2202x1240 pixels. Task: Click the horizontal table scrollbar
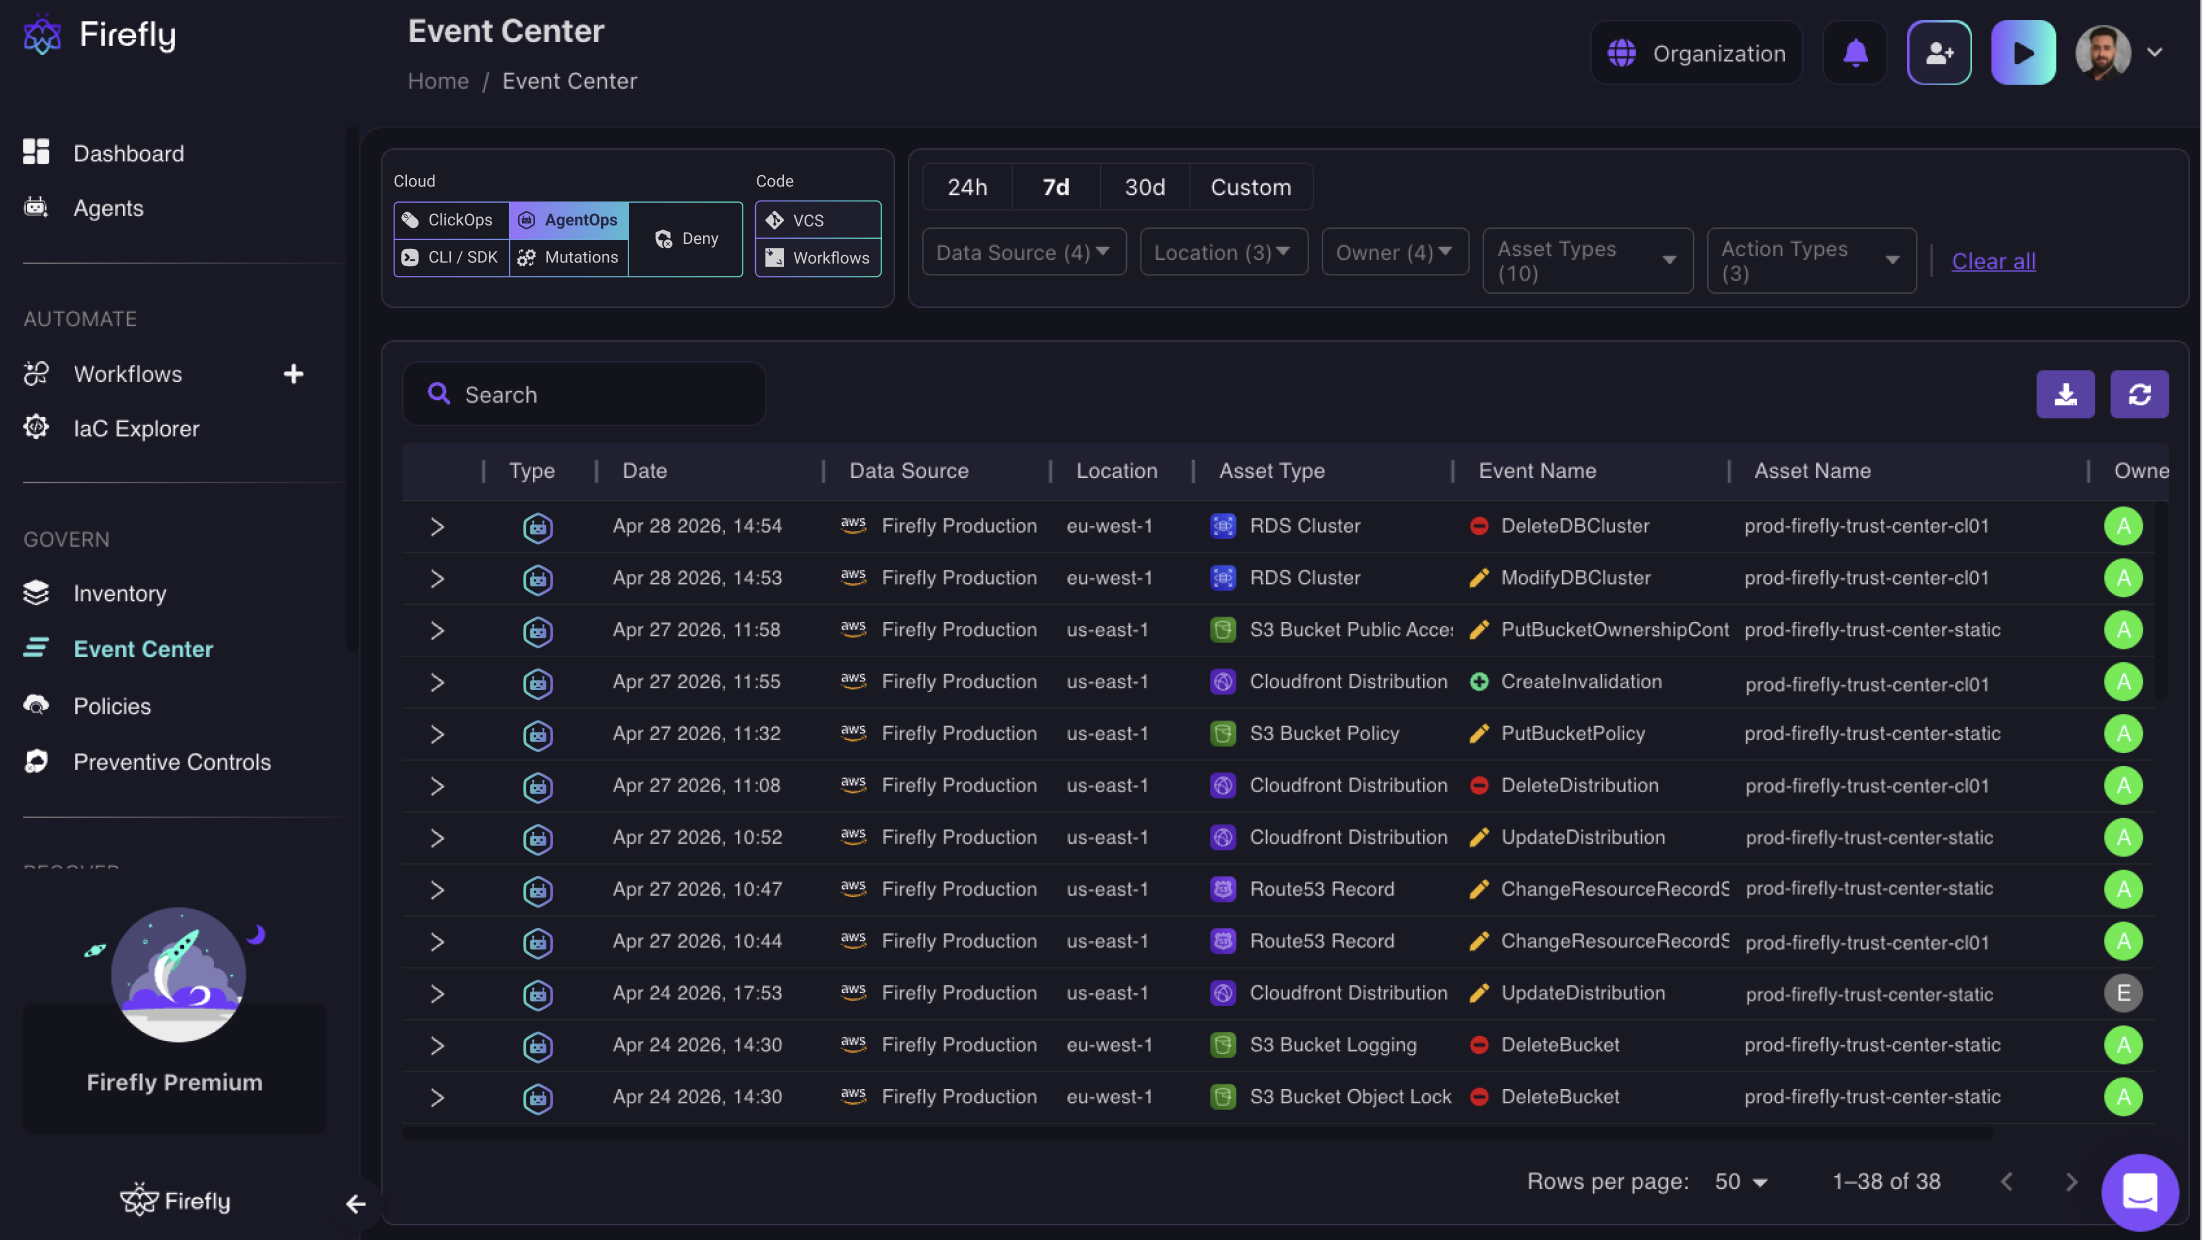pos(1196,1134)
